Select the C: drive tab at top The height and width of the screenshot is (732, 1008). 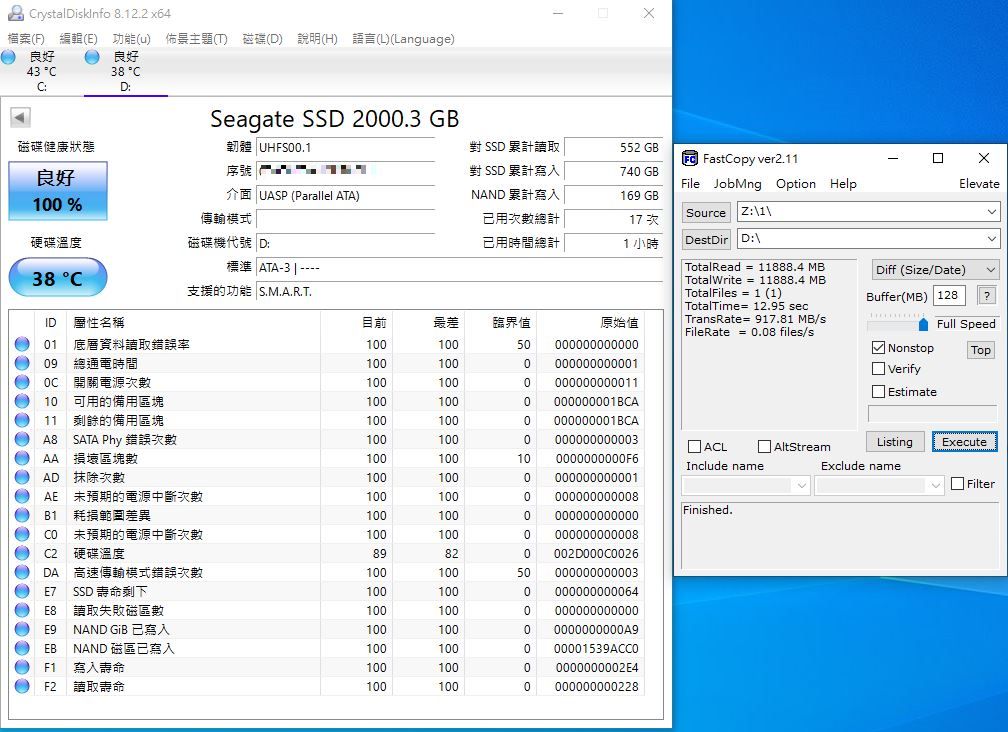click(42, 71)
